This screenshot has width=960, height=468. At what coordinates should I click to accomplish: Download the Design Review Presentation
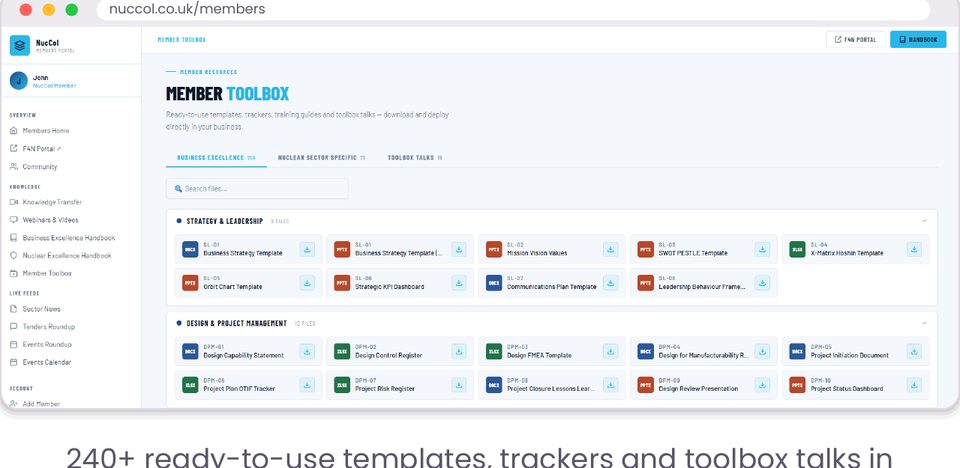pyautogui.click(x=762, y=385)
